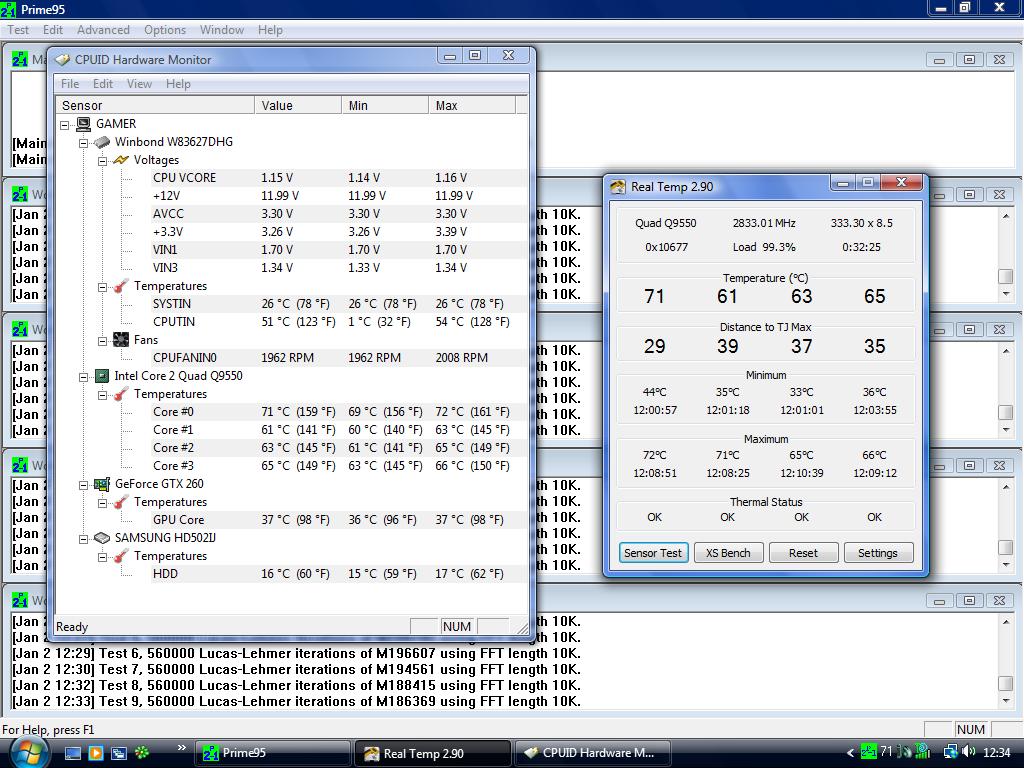Click Sensor Test button in Real Temp
The height and width of the screenshot is (768, 1024).
(x=653, y=553)
